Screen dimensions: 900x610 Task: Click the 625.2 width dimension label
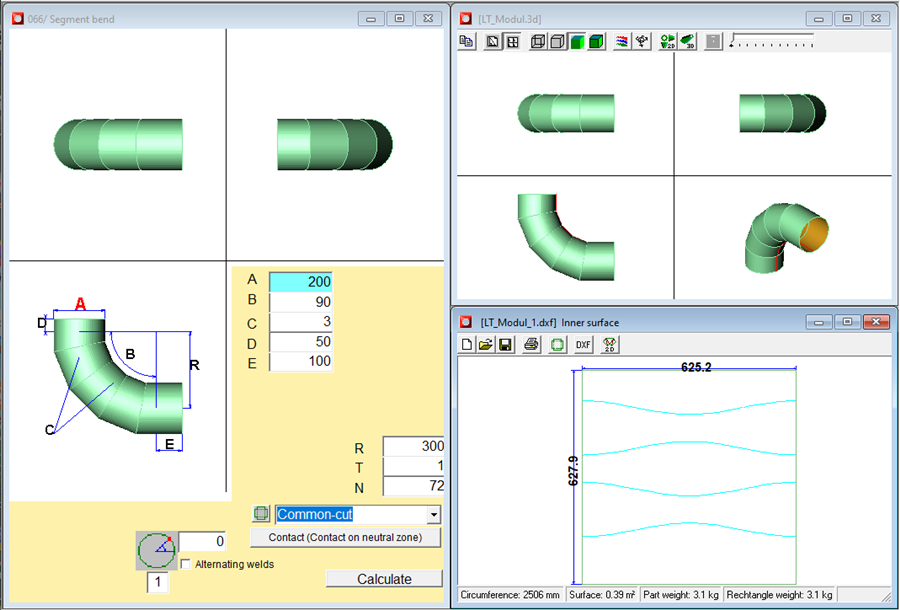(x=696, y=367)
